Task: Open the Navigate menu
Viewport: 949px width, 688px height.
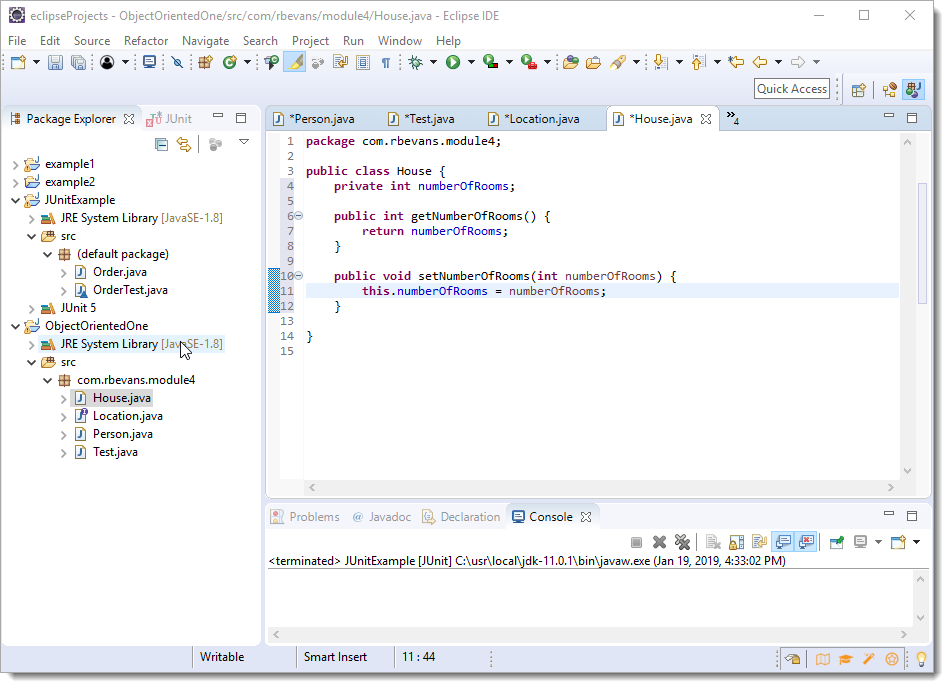Action: pos(206,41)
